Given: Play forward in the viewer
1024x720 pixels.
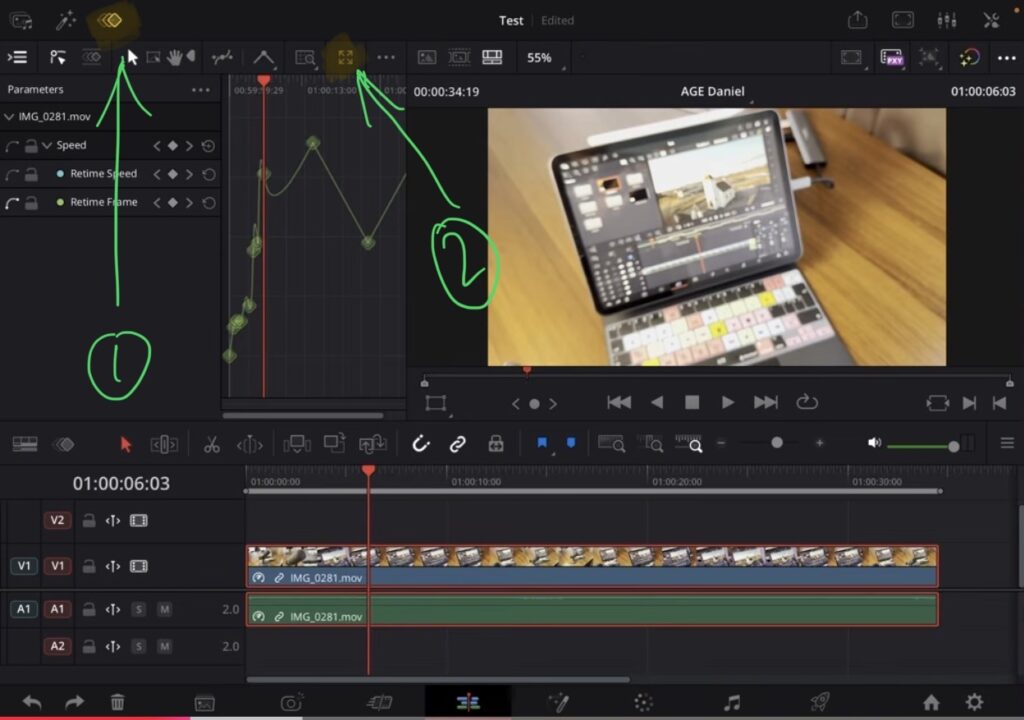Looking at the screenshot, I should (x=728, y=402).
